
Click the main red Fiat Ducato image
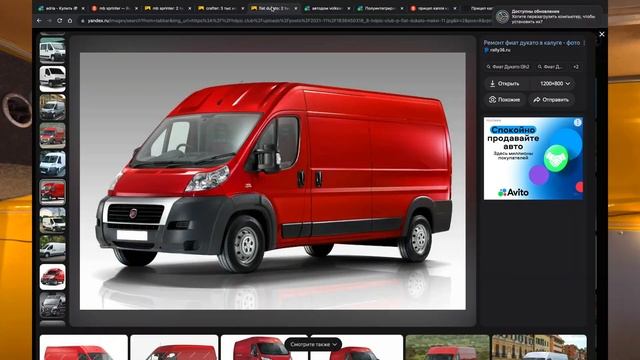click(273, 181)
